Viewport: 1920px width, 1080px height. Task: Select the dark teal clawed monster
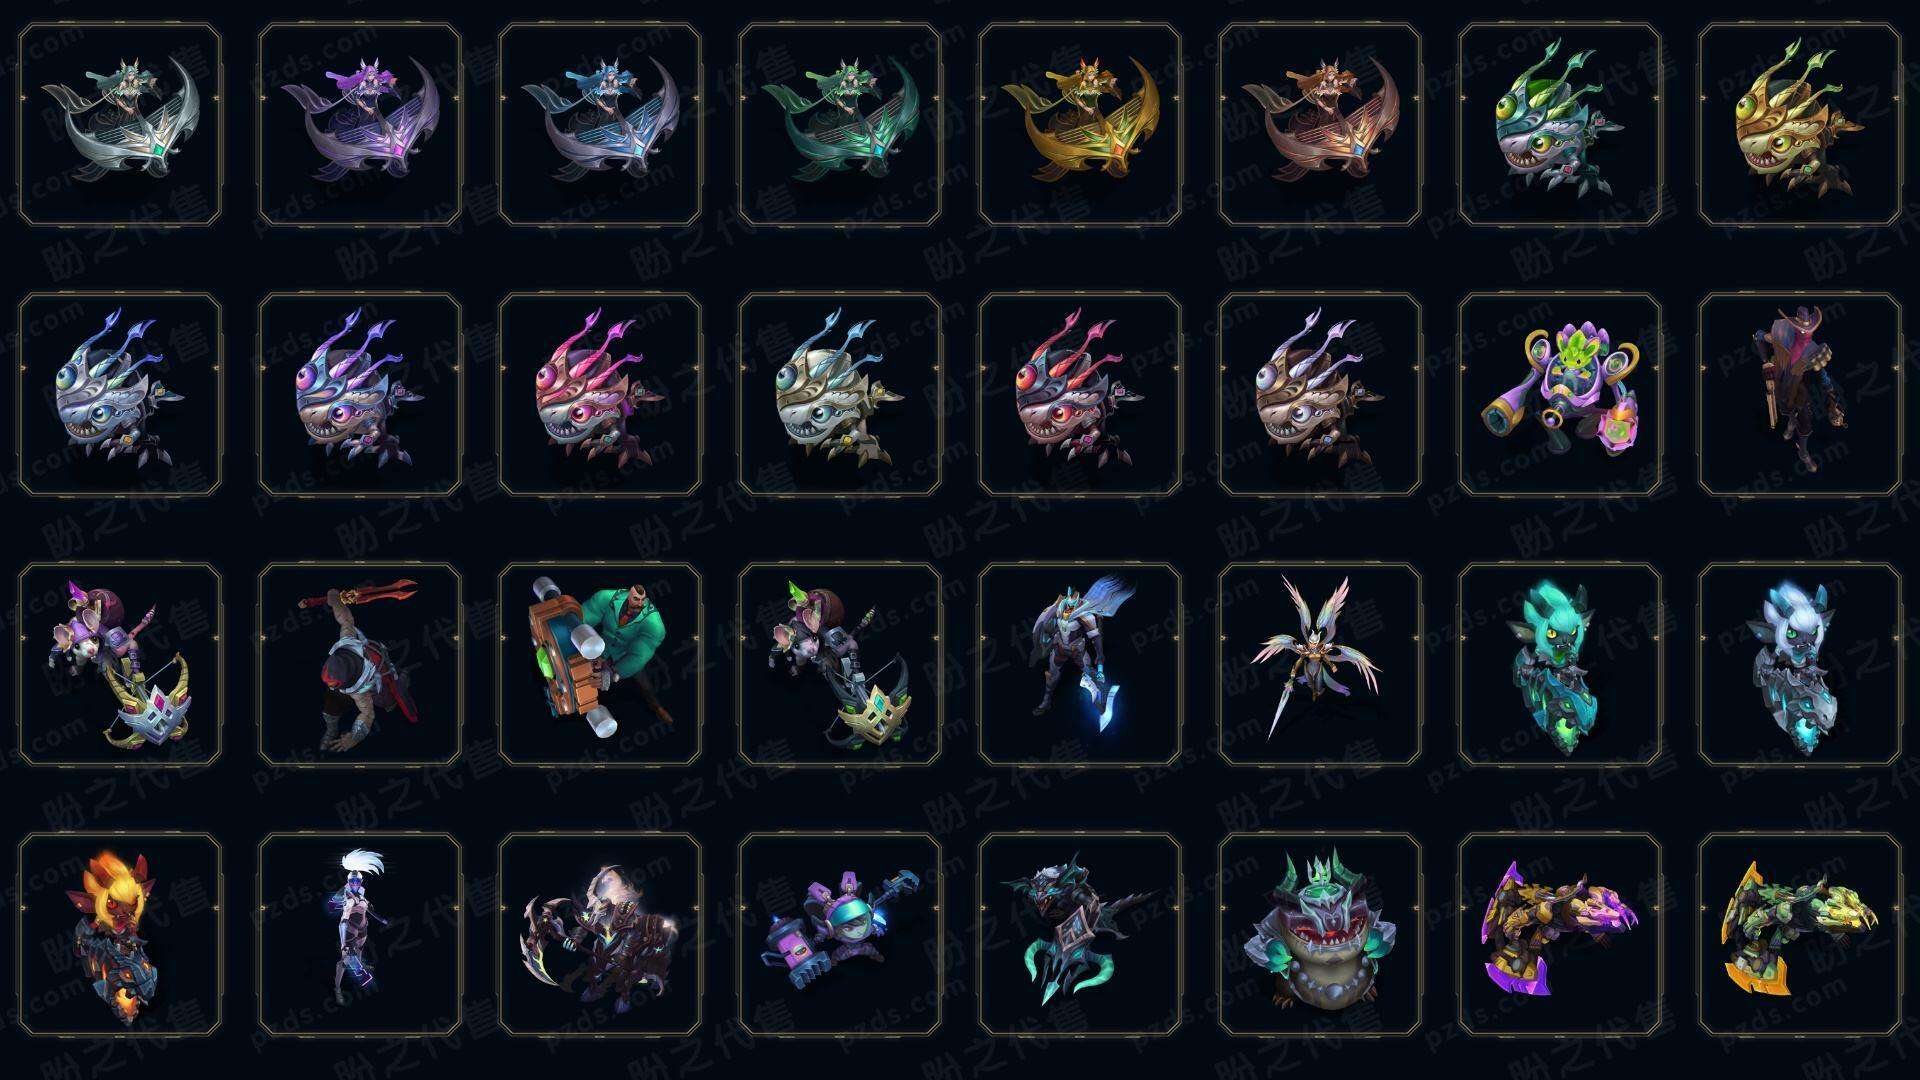pyautogui.click(x=1080, y=935)
